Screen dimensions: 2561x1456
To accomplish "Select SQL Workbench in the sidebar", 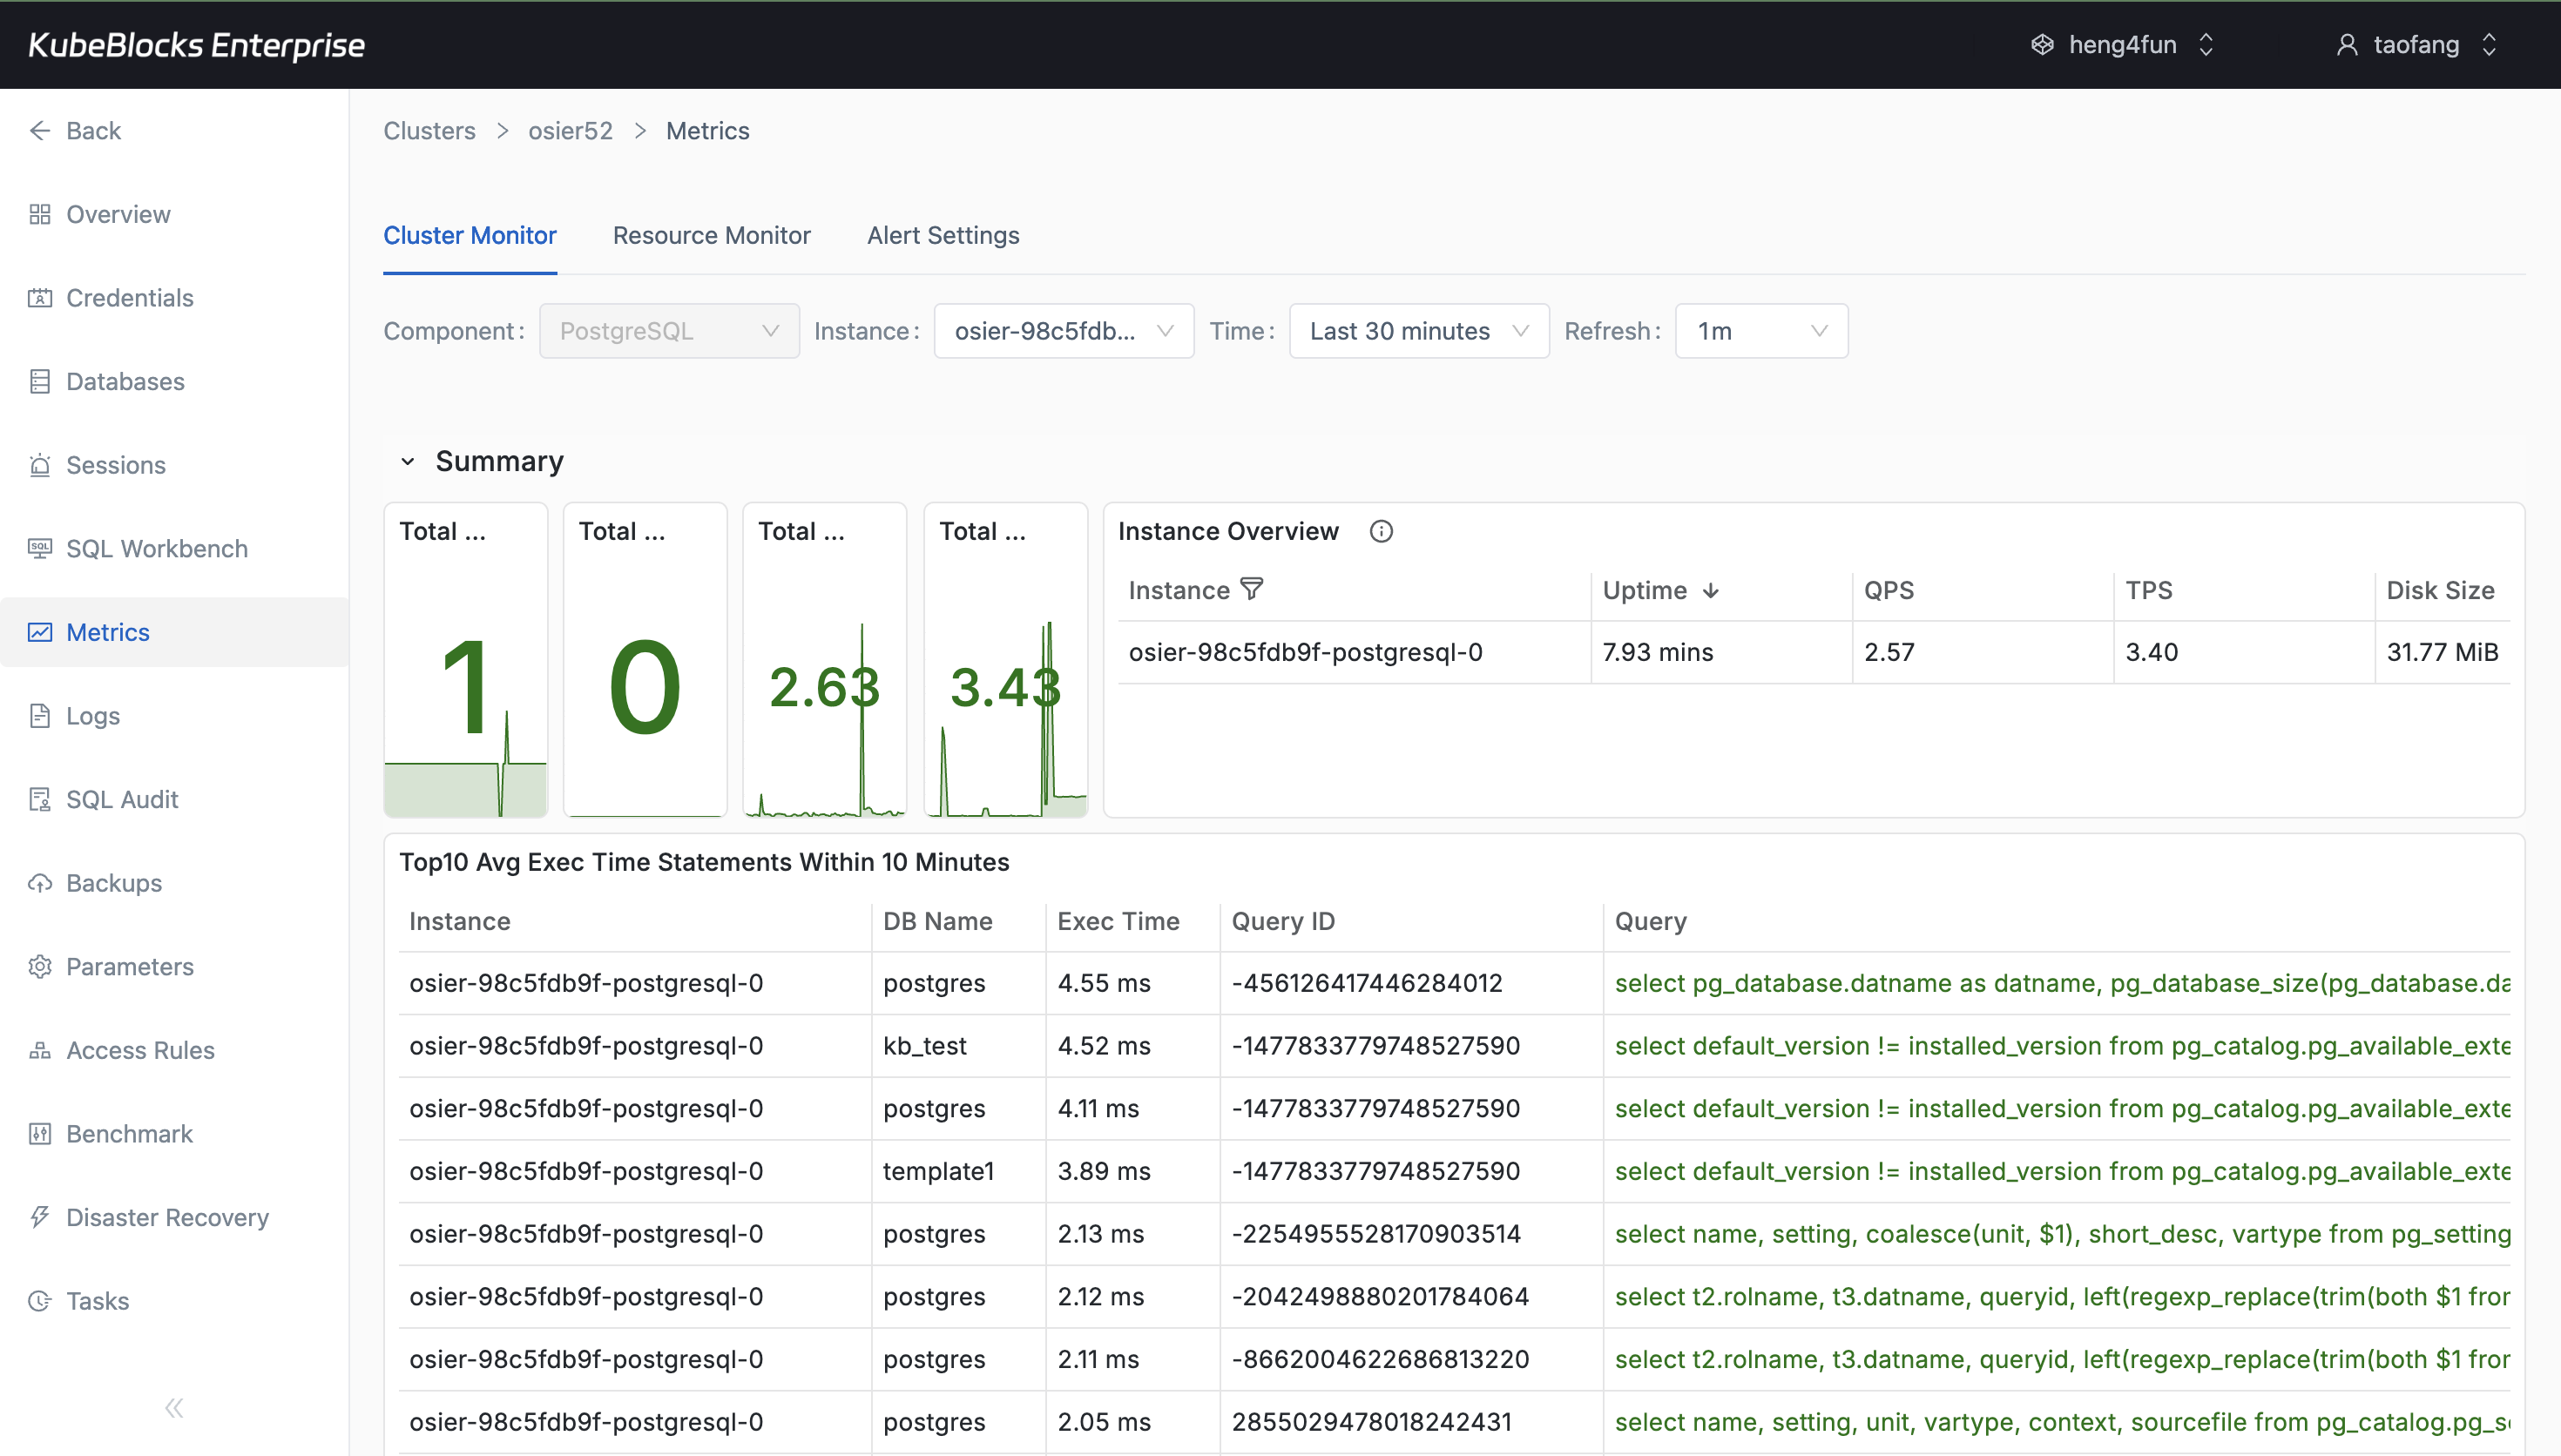I will 156,548.
